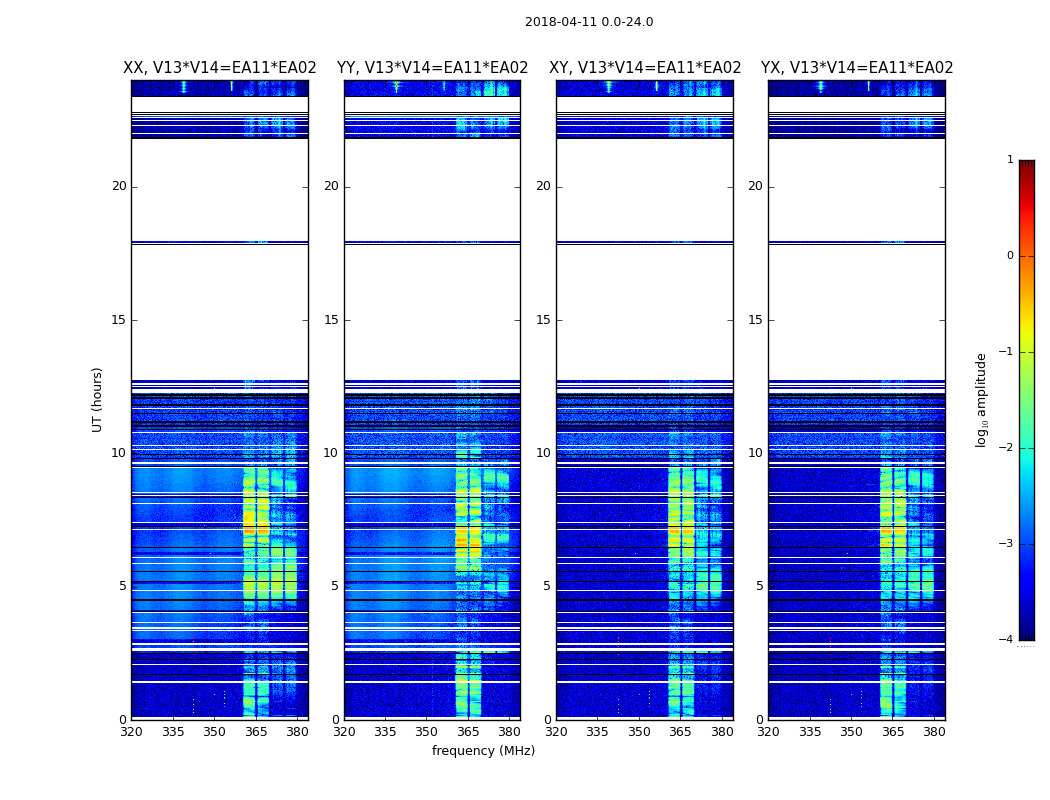Click colorbar tick label "−3"

point(1006,544)
